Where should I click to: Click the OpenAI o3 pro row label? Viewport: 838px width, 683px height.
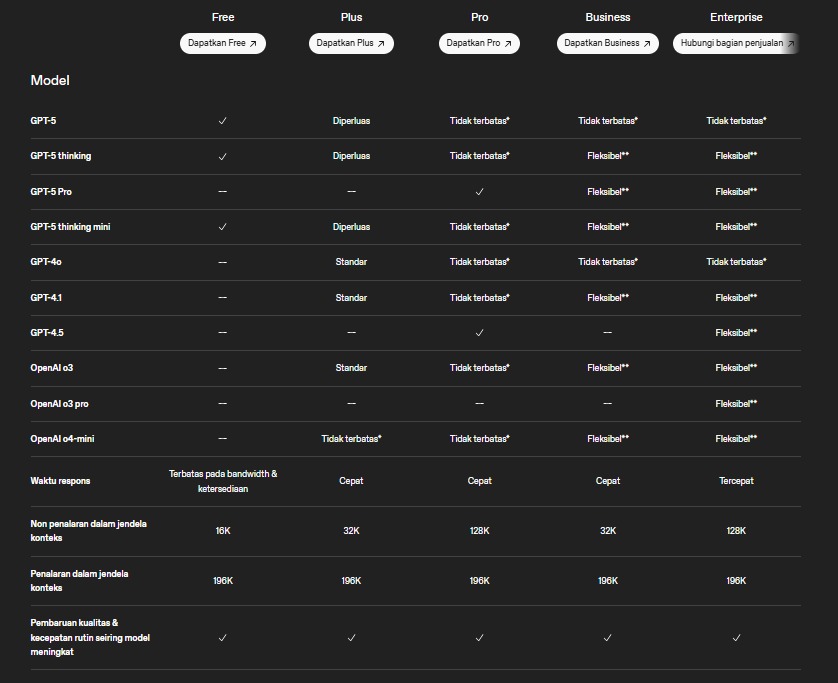(x=60, y=404)
